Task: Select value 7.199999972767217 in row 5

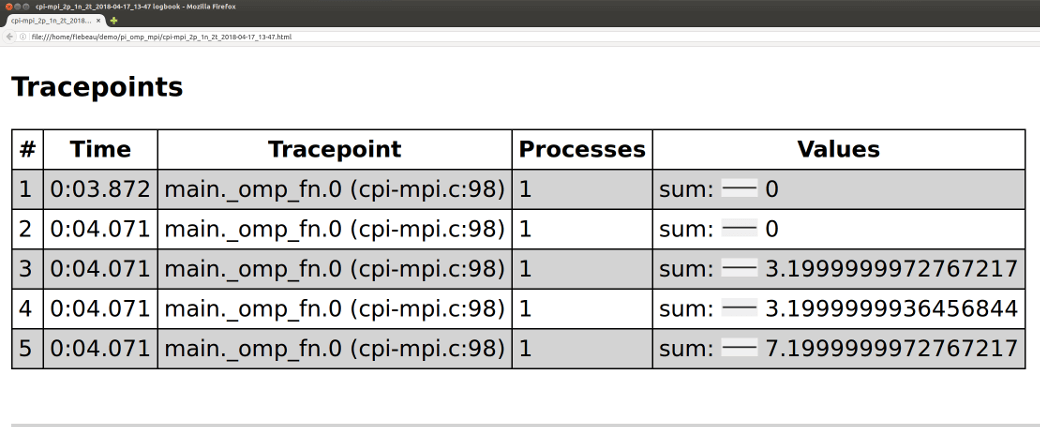Action: point(891,348)
